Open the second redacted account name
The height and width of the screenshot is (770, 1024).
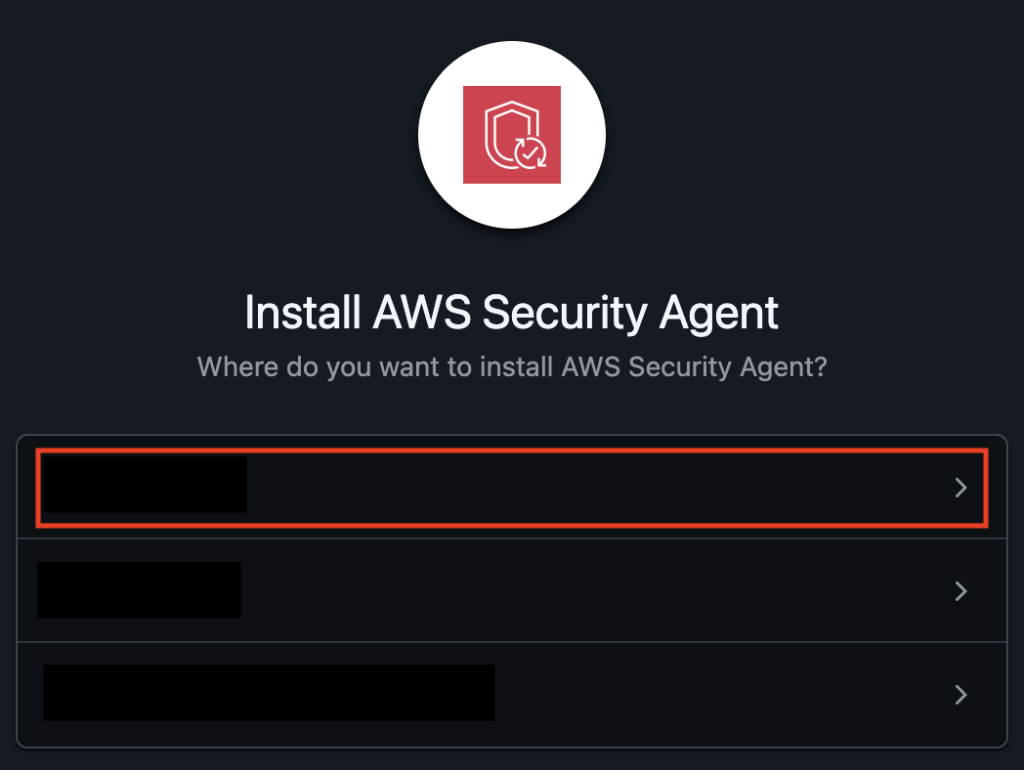139,590
